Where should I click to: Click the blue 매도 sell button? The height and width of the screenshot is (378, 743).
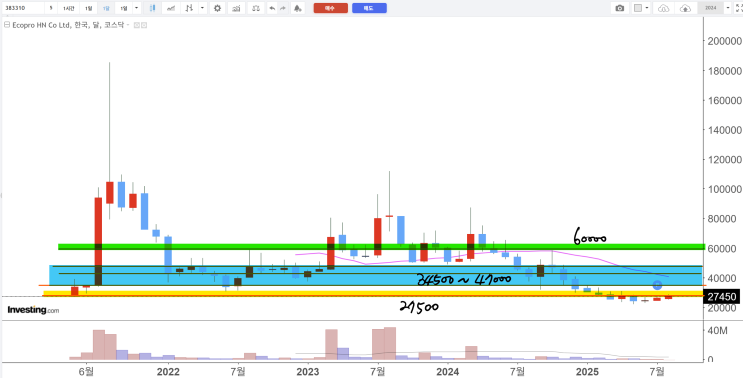click(369, 8)
